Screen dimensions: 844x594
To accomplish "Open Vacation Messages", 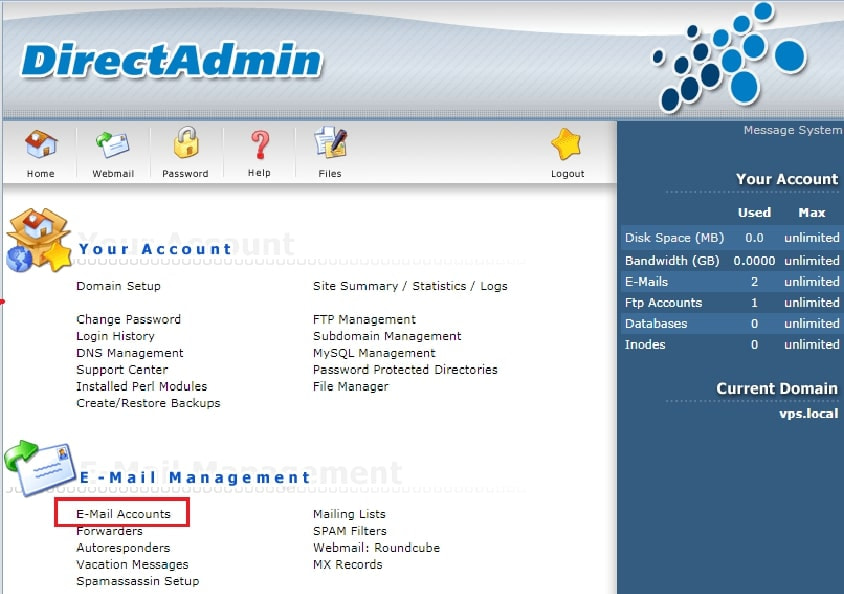I will [x=132, y=564].
